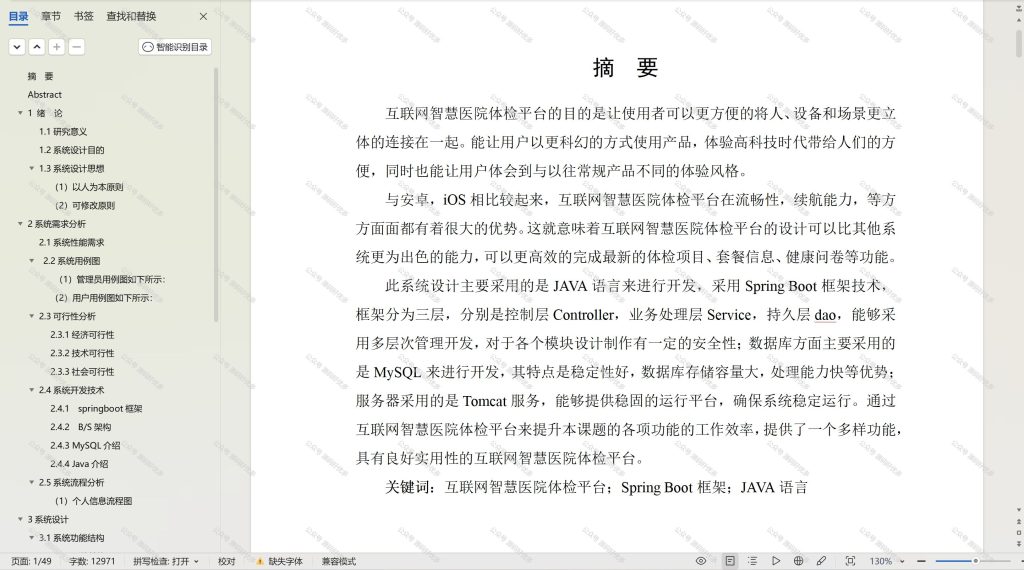Go to the 摘 要 outline entry
The image size is (1024, 570).
(40, 76)
